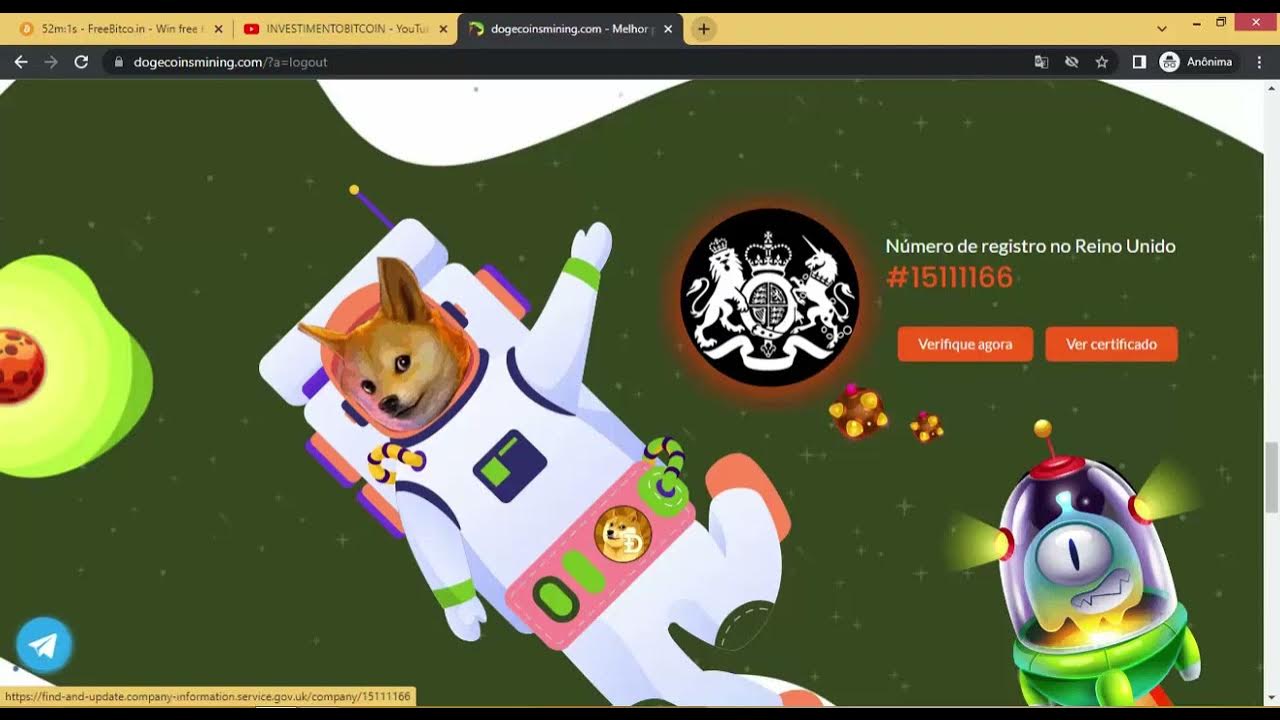Reload the page with the refresh icon
1280x720 pixels.
[x=81, y=62]
